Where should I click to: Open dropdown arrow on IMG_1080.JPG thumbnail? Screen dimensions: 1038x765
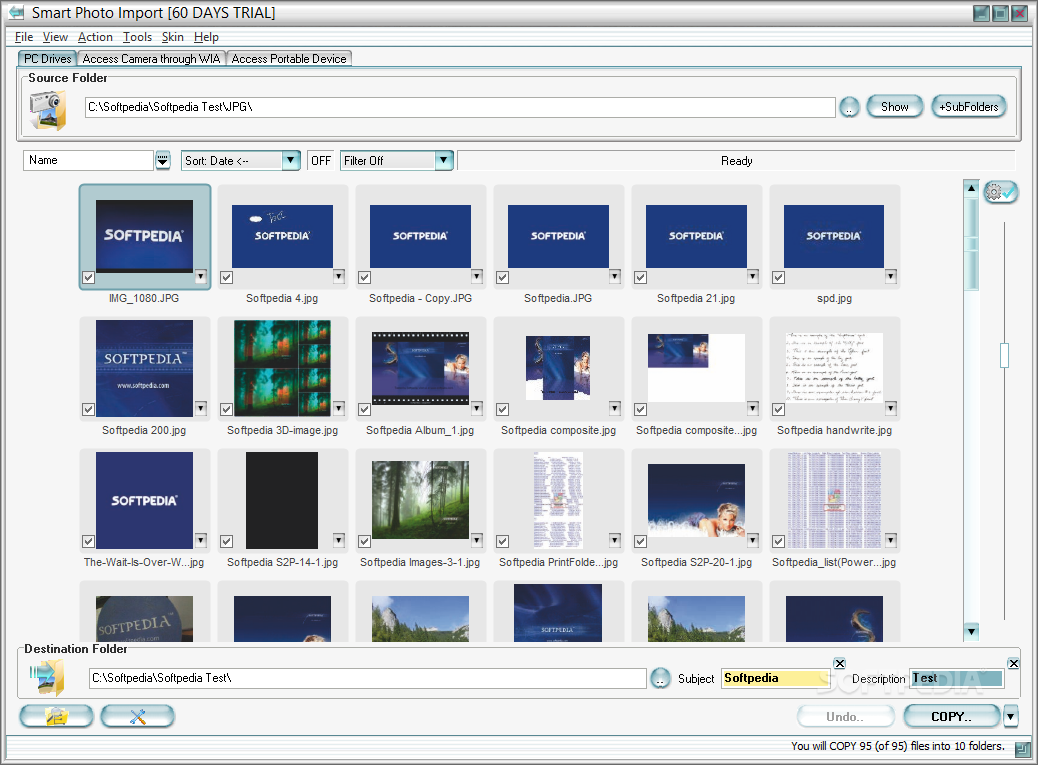201,276
